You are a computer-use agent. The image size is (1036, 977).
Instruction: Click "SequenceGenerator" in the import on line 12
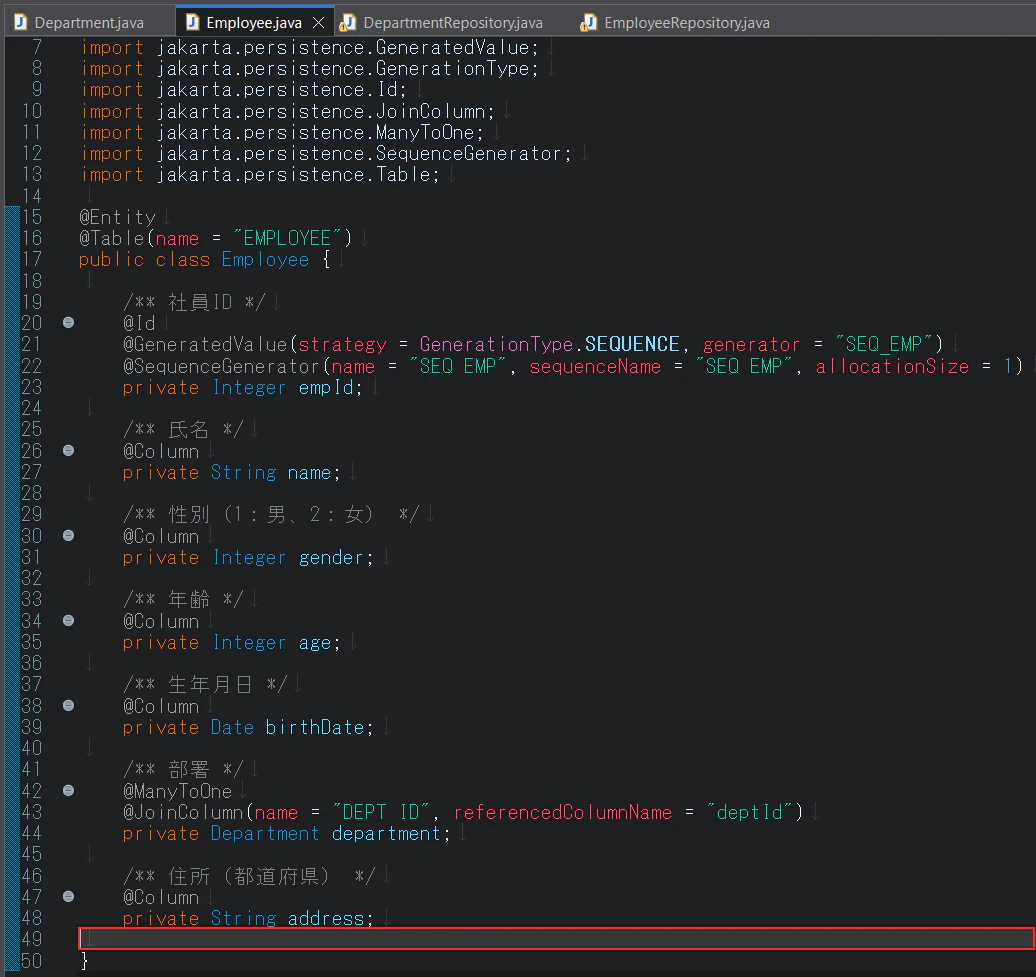[x=468, y=153]
